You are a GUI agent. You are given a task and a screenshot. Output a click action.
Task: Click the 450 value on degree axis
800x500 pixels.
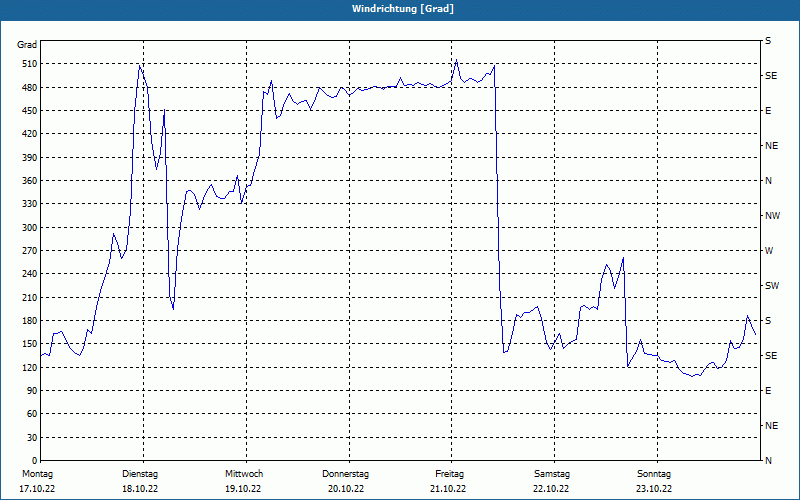coord(29,111)
